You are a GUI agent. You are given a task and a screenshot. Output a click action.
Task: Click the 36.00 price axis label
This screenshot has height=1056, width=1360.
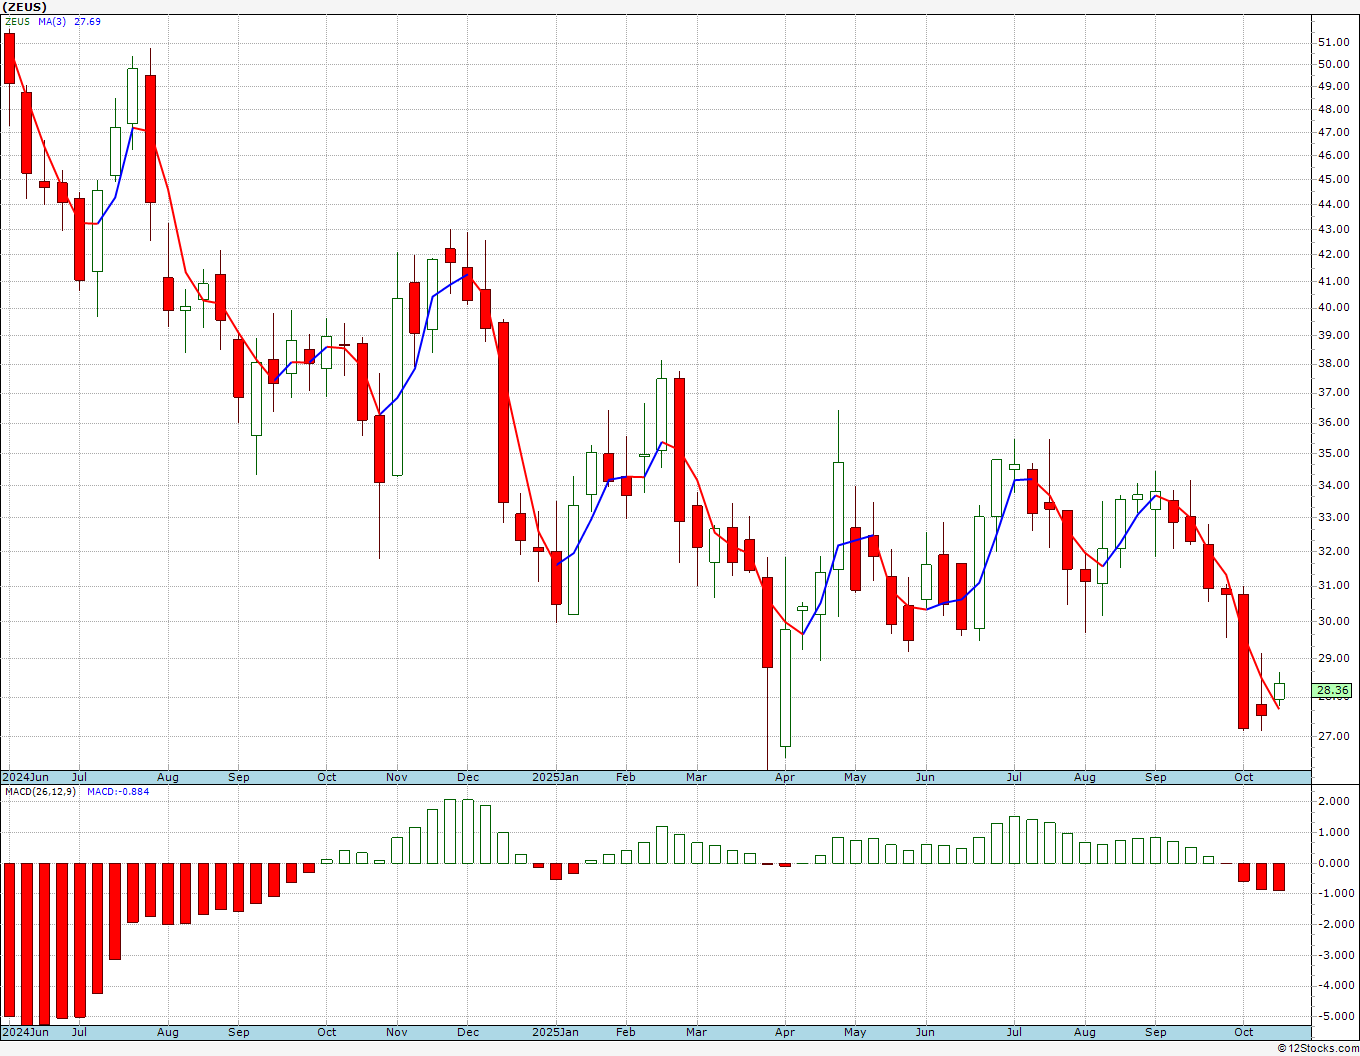click(x=1333, y=423)
